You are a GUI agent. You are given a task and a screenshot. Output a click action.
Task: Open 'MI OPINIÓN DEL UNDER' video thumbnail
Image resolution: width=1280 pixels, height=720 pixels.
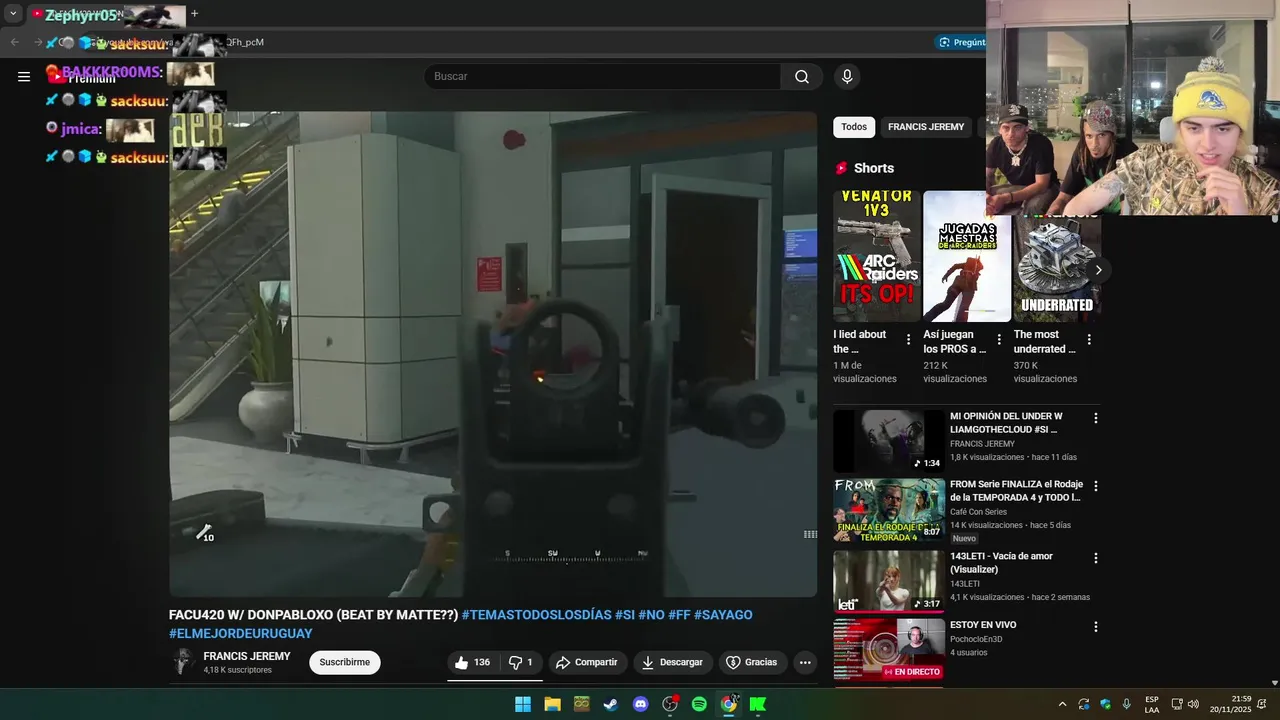point(889,441)
